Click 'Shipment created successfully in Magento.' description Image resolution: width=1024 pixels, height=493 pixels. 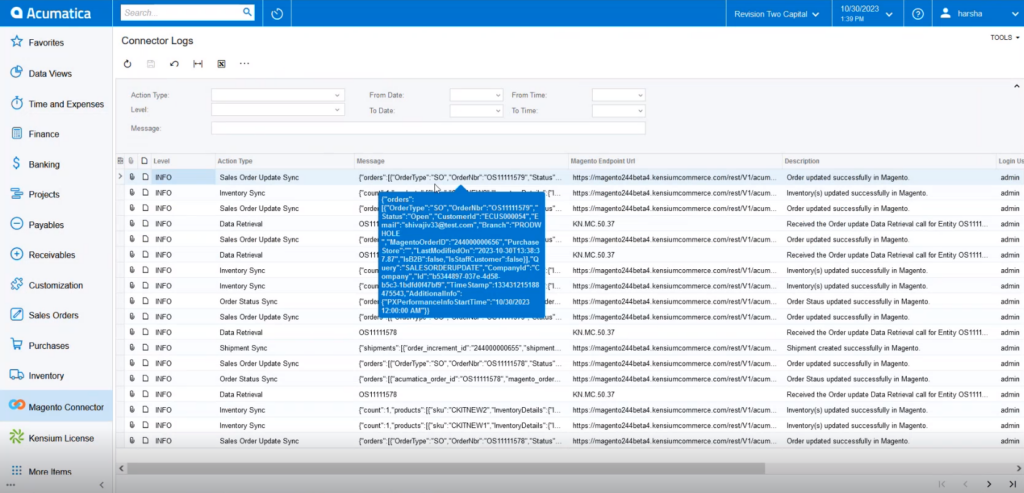(854, 348)
